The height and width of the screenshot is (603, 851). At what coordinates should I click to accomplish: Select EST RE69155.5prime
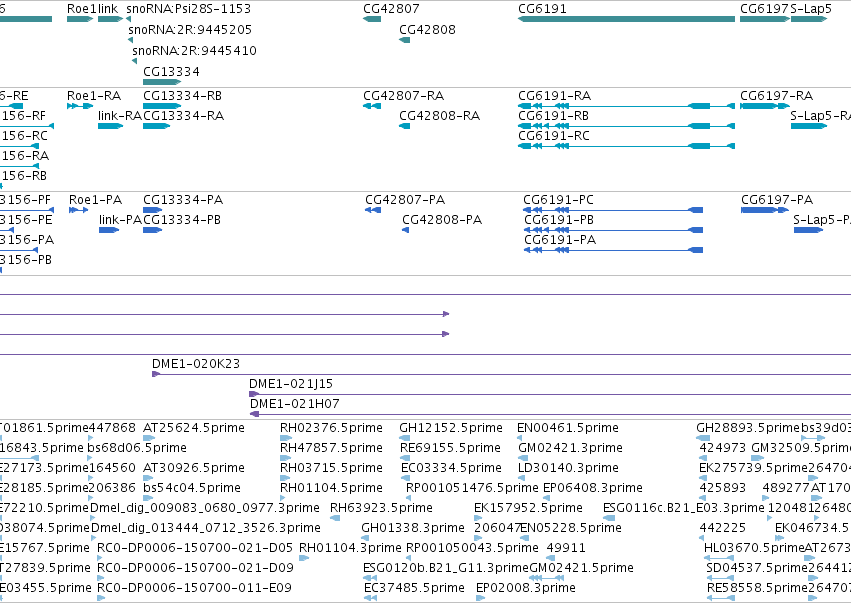pyautogui.click(x=450, y=448)
